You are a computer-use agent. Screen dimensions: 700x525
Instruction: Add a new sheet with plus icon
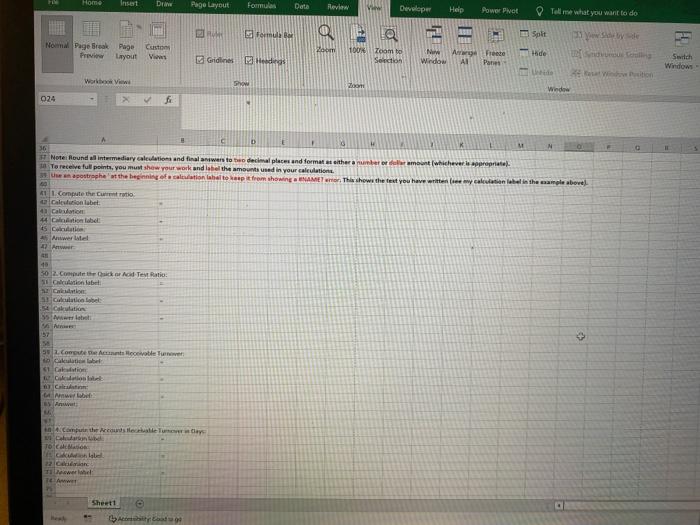139,504
